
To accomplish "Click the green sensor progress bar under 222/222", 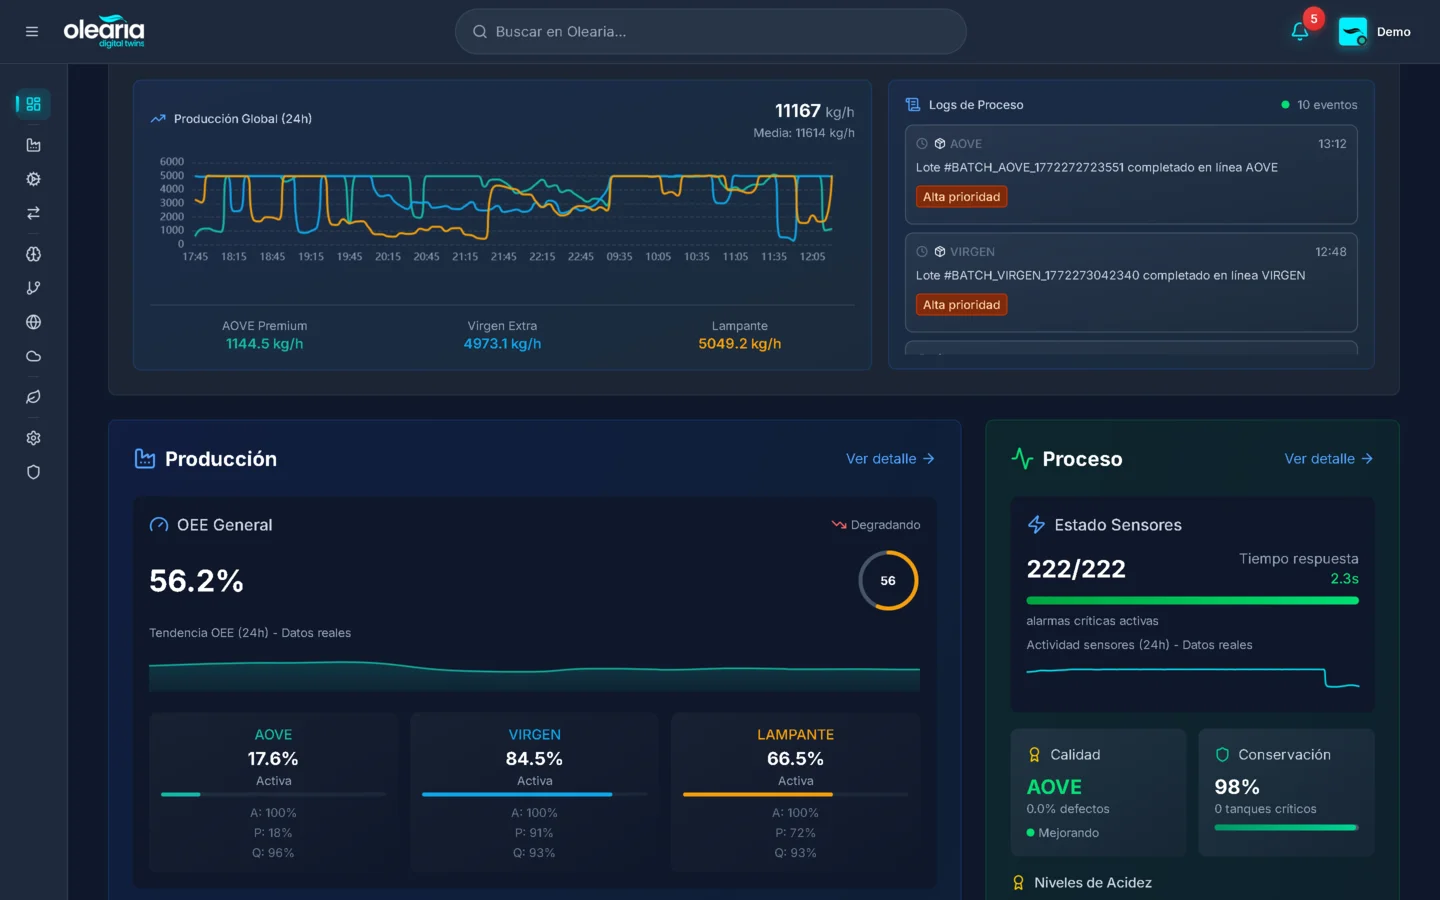I will (1192, 600).
